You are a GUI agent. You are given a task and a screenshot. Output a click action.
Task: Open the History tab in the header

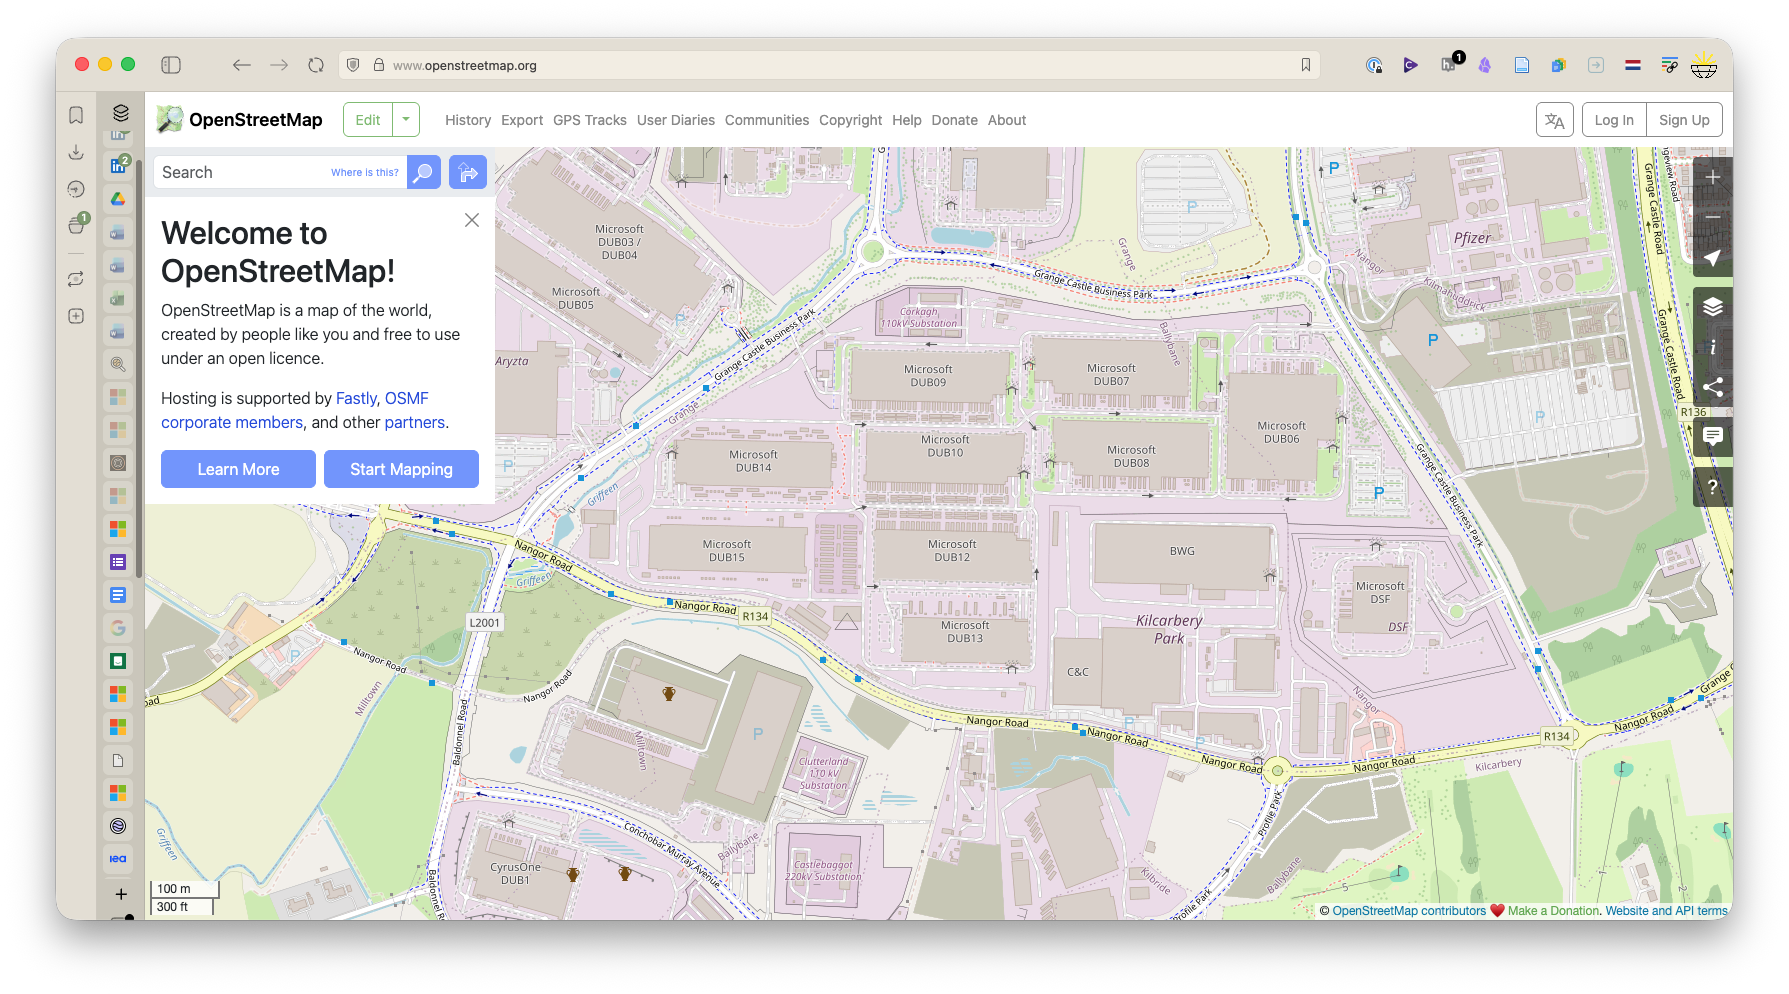(x=467, y=120)
